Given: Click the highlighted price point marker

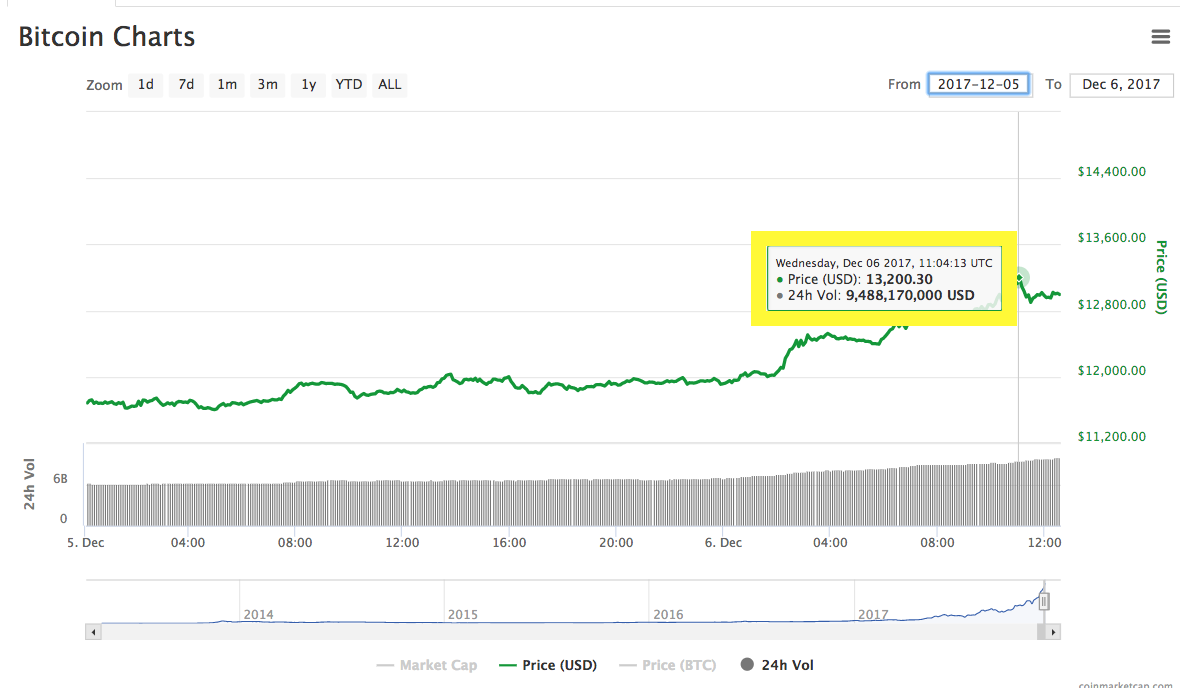Looking at the screenshot, I should [1020, 279].
